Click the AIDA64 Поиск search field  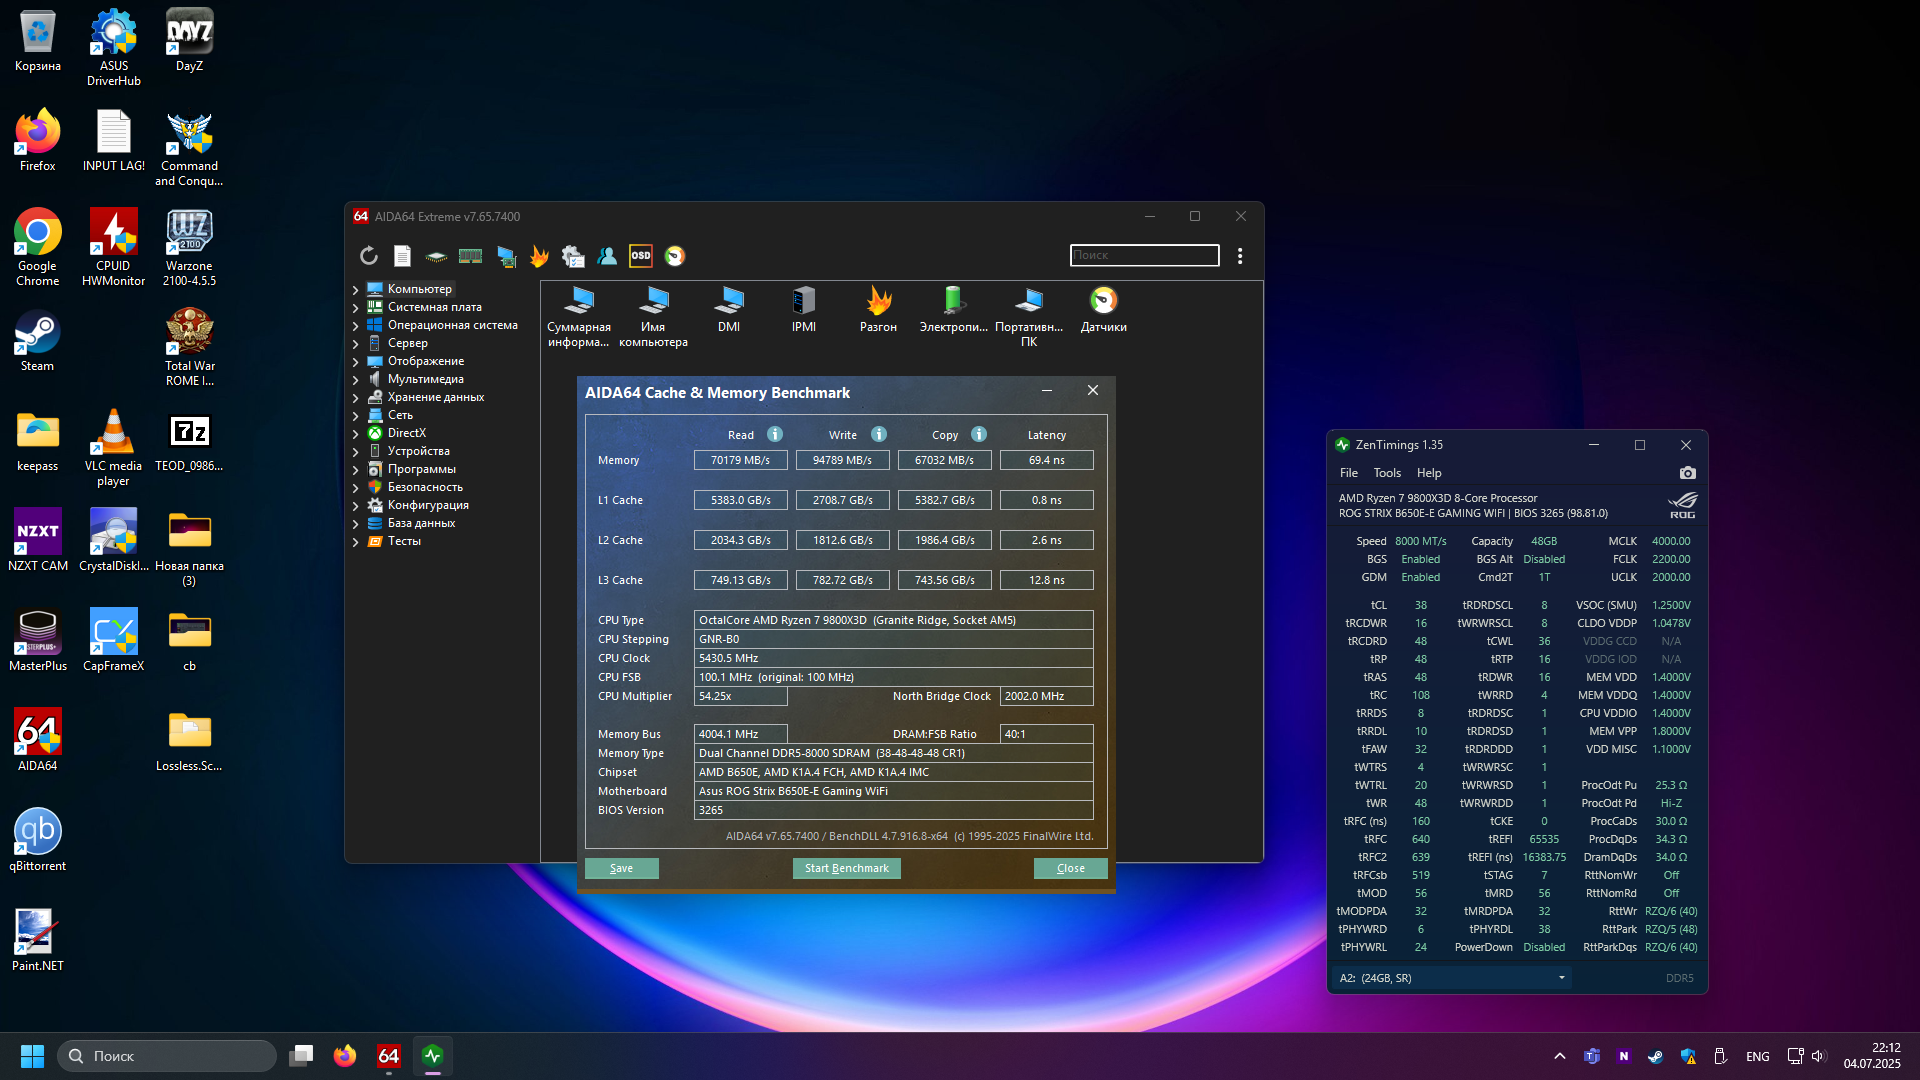[1144, 255]
